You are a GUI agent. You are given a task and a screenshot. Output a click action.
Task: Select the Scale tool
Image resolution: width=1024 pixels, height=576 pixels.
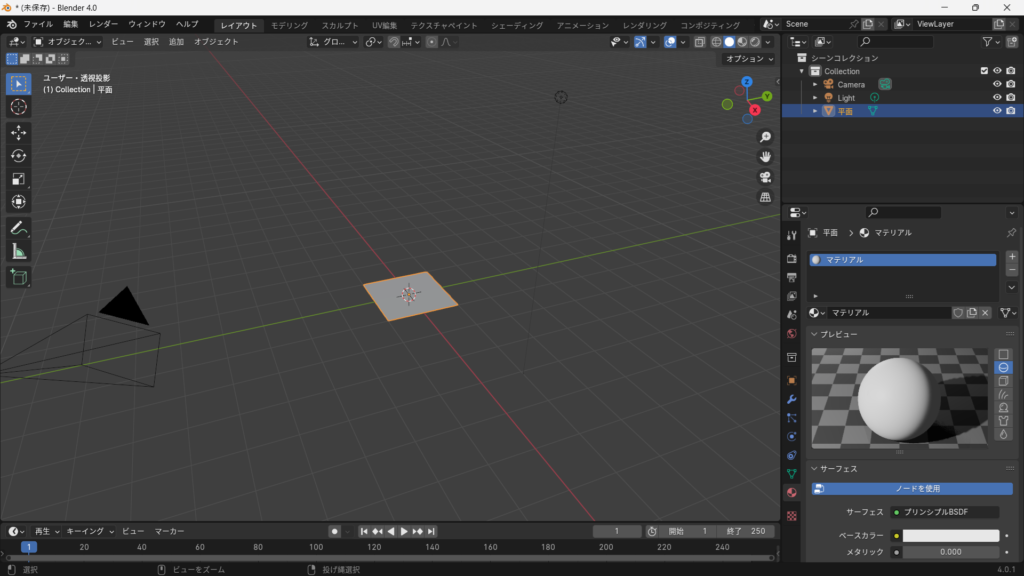pyautogui.click(x=19, y=179)
